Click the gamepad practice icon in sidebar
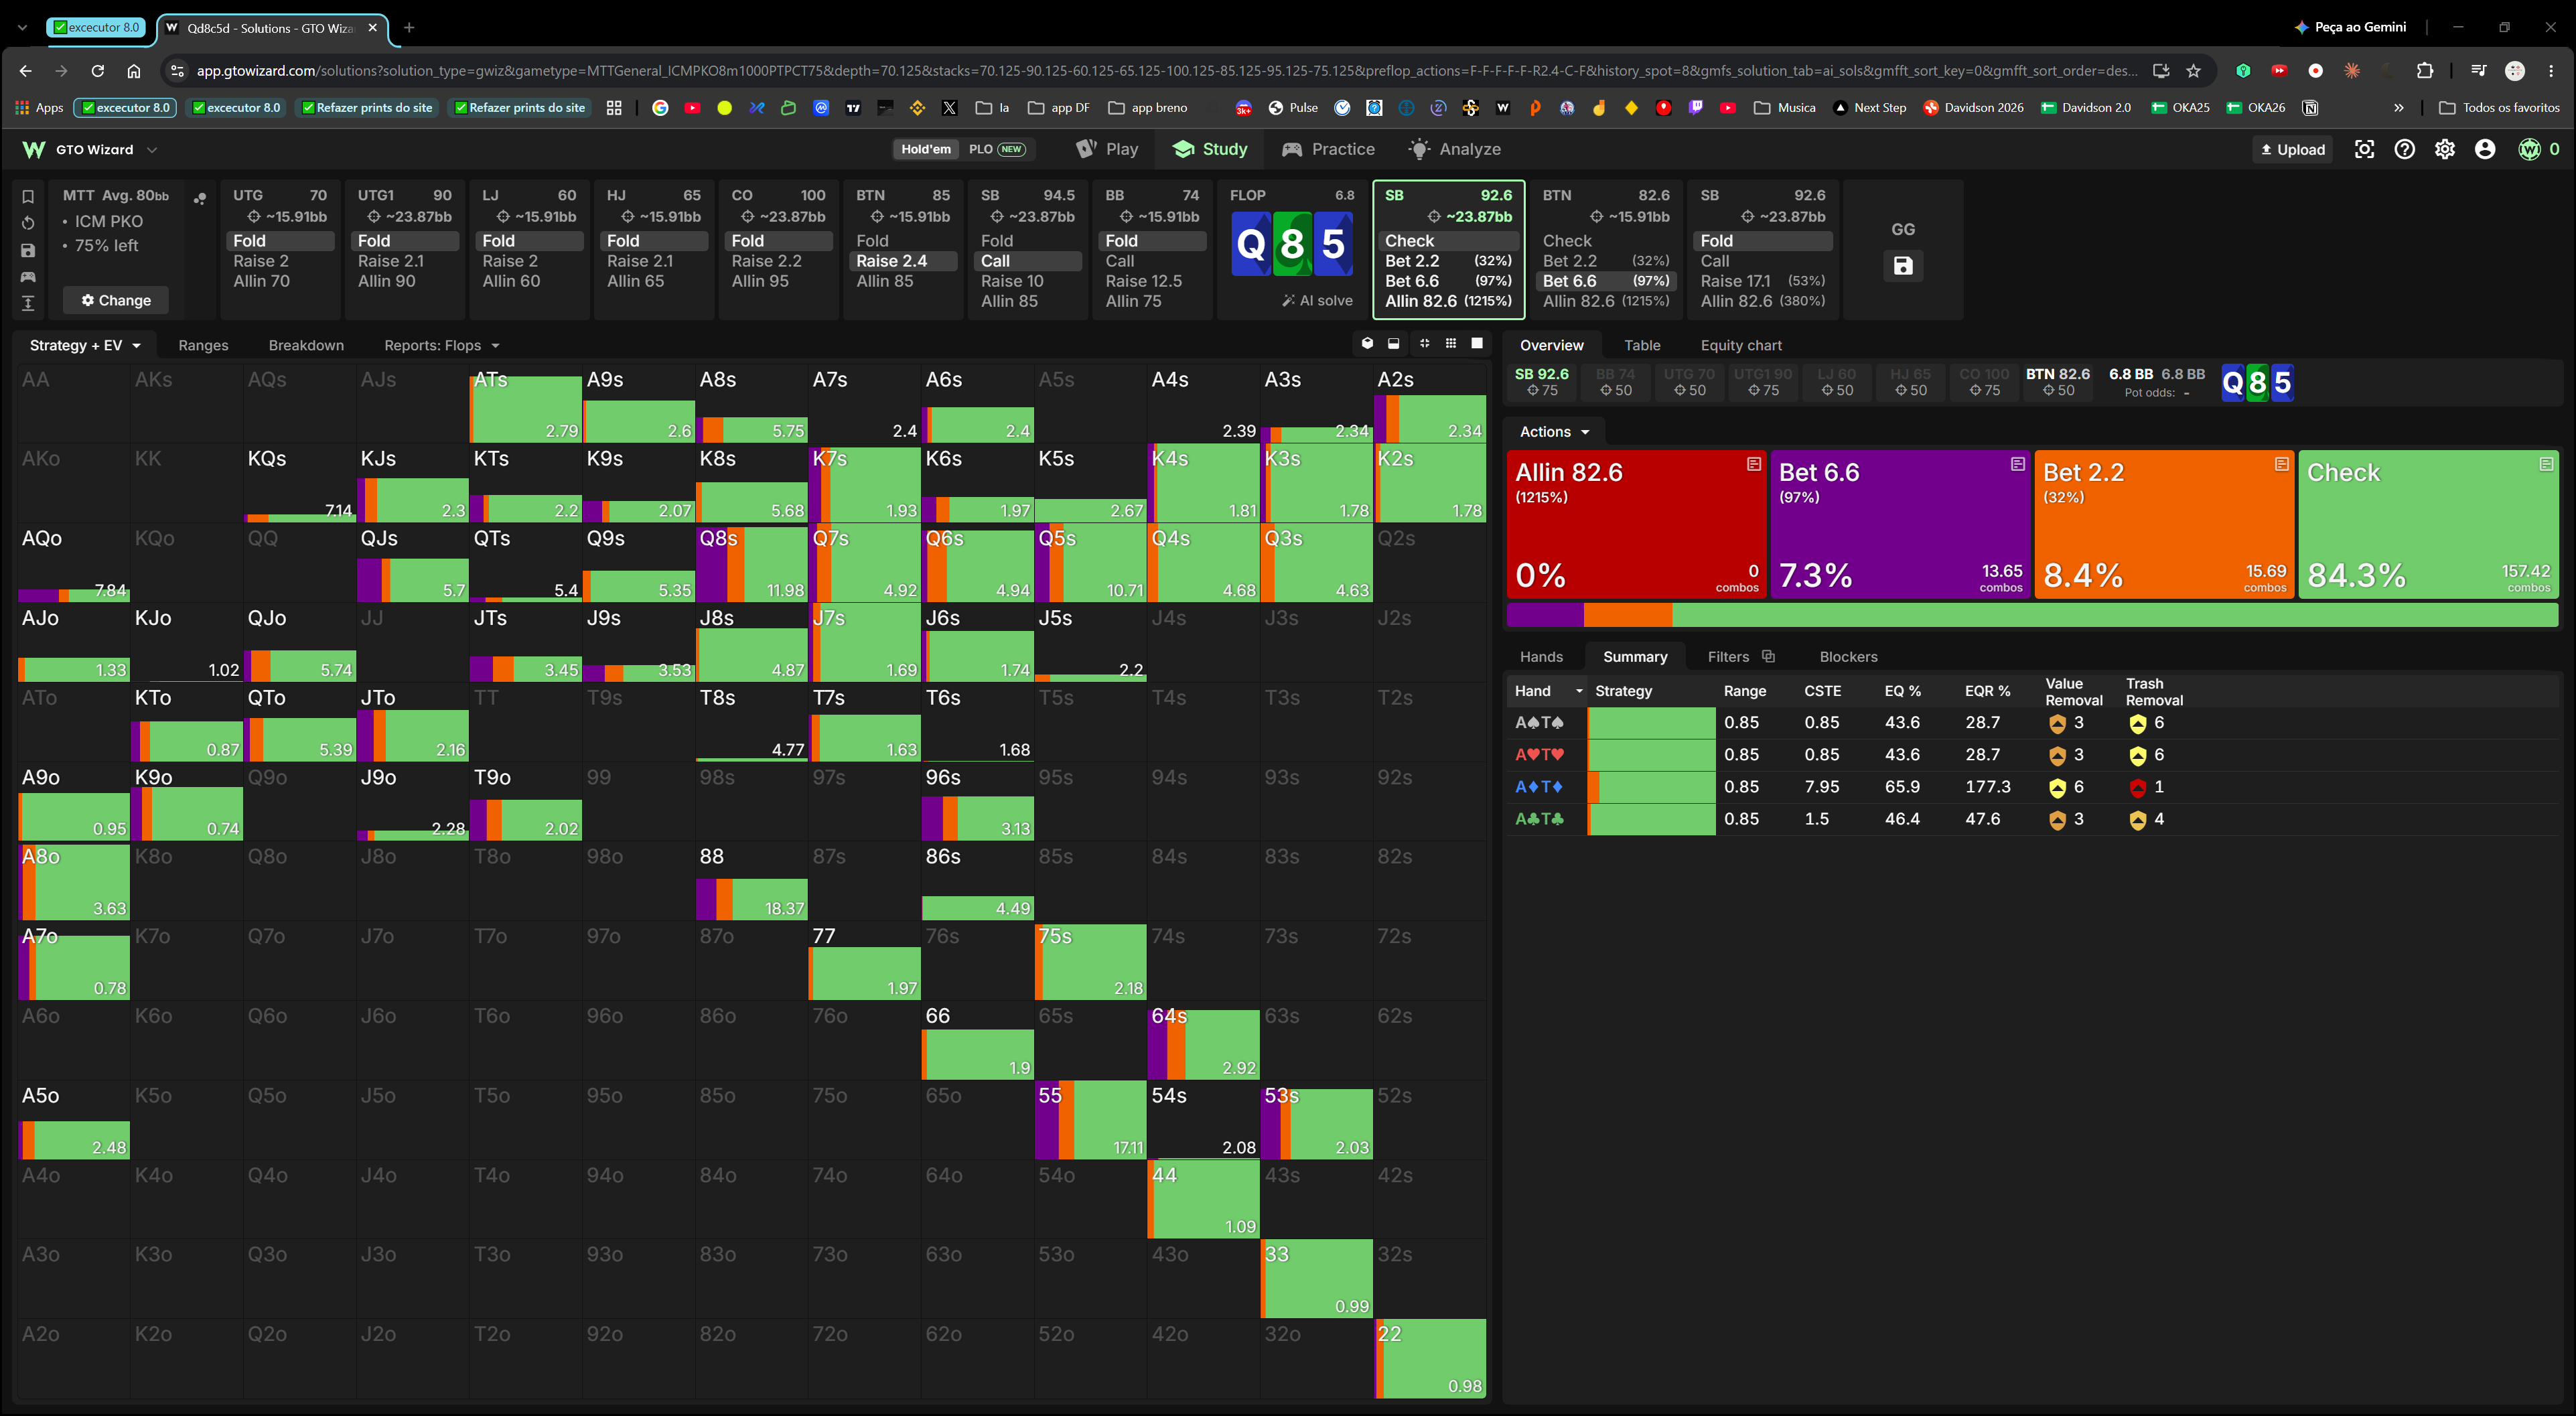The width and height of the screenshot is (2576, 1416). [x=28, y=276]
